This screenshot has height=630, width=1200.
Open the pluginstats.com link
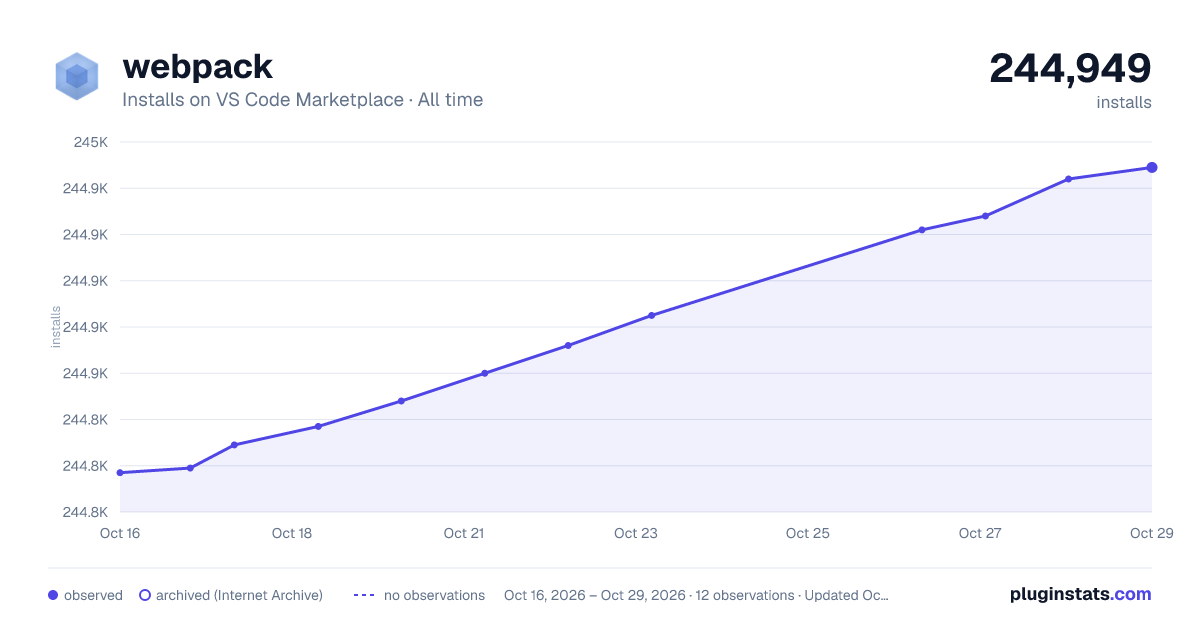[1080, 594]
